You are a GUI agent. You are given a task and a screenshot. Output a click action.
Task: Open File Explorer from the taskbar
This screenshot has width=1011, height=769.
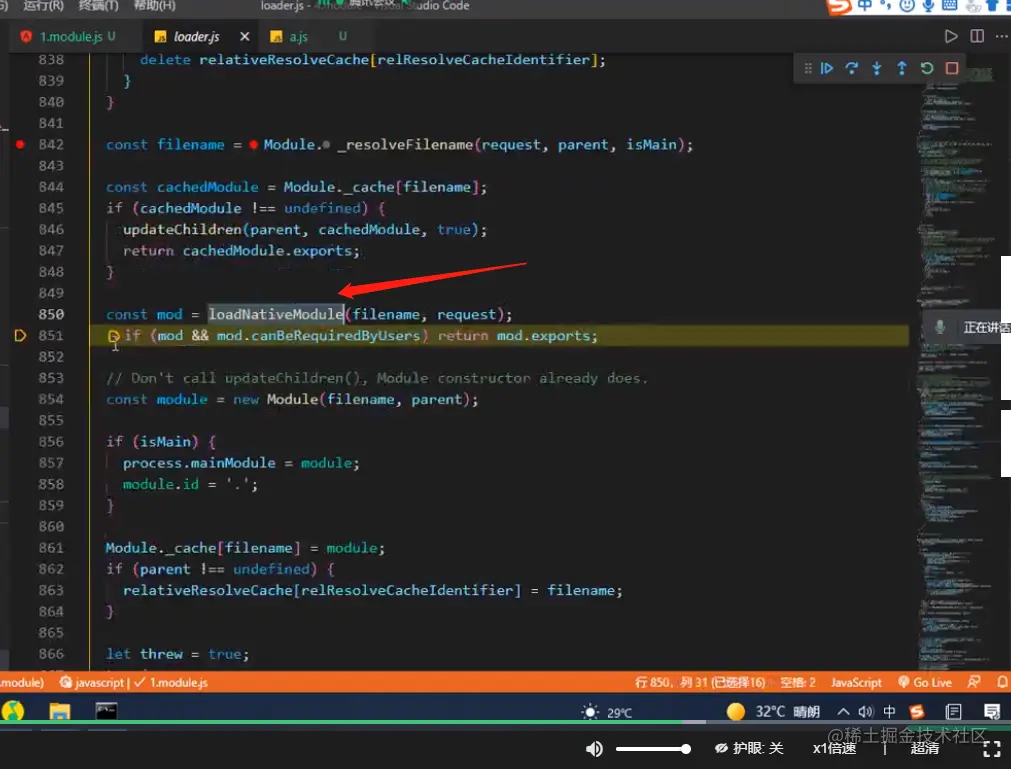click(59, 712)
